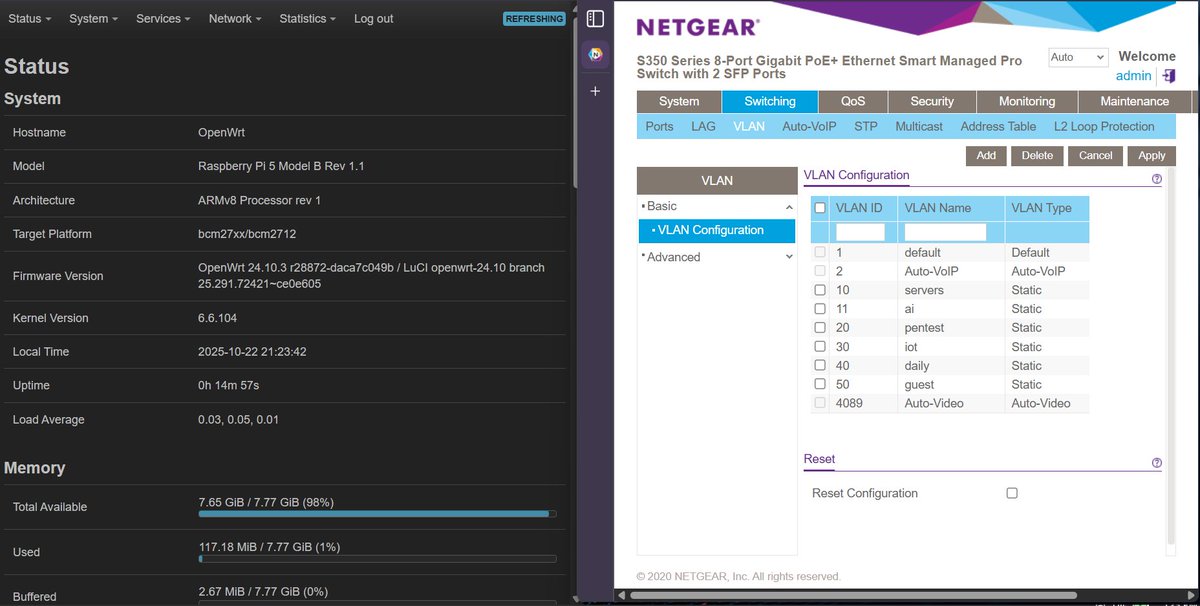Open the Multicast submenu
Viewport: 1200px width, 606px height.
coord(919,127)
